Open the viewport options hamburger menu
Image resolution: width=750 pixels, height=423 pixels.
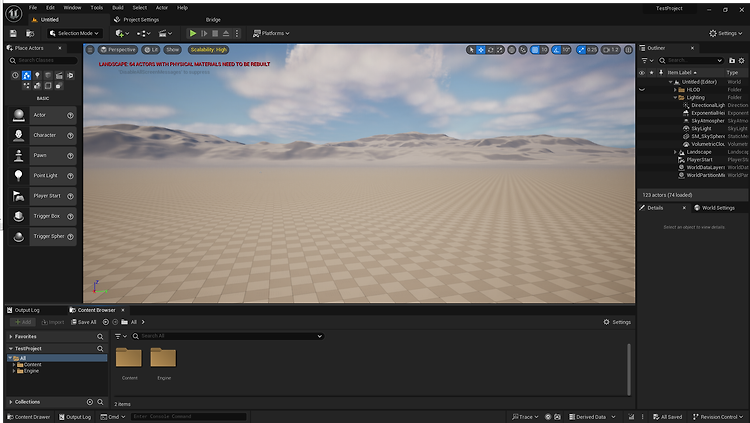[90, 50]
